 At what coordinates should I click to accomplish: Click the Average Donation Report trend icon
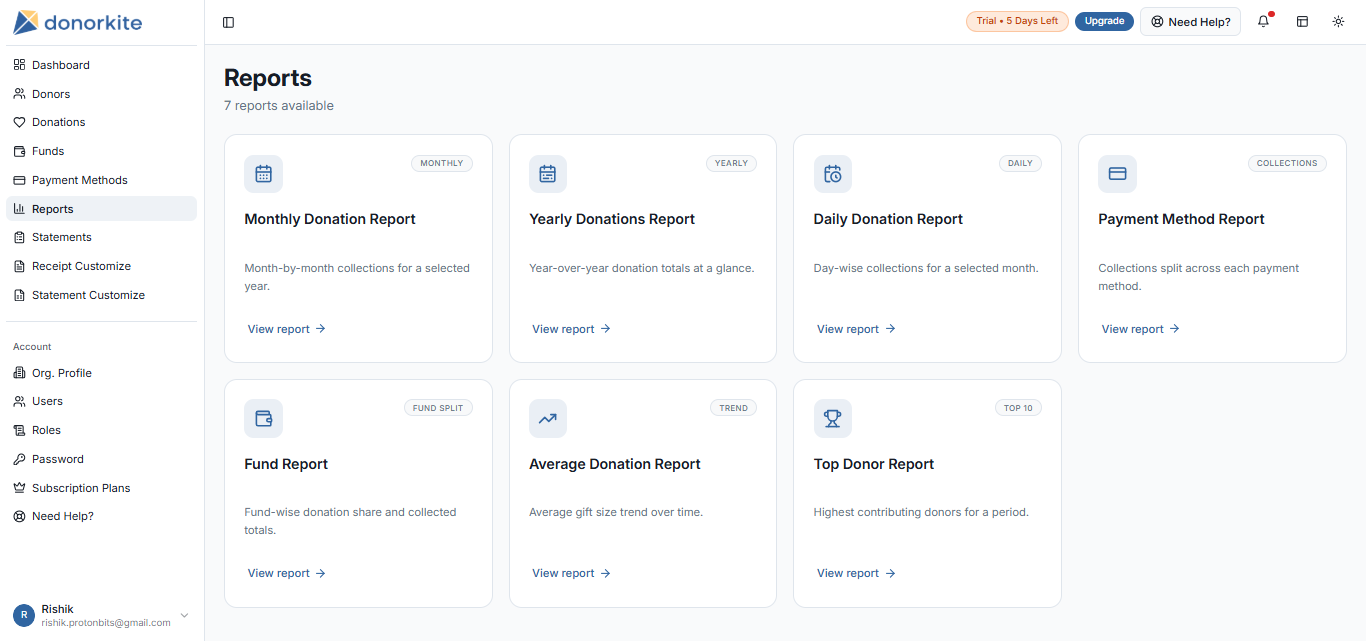pos(548,418)
